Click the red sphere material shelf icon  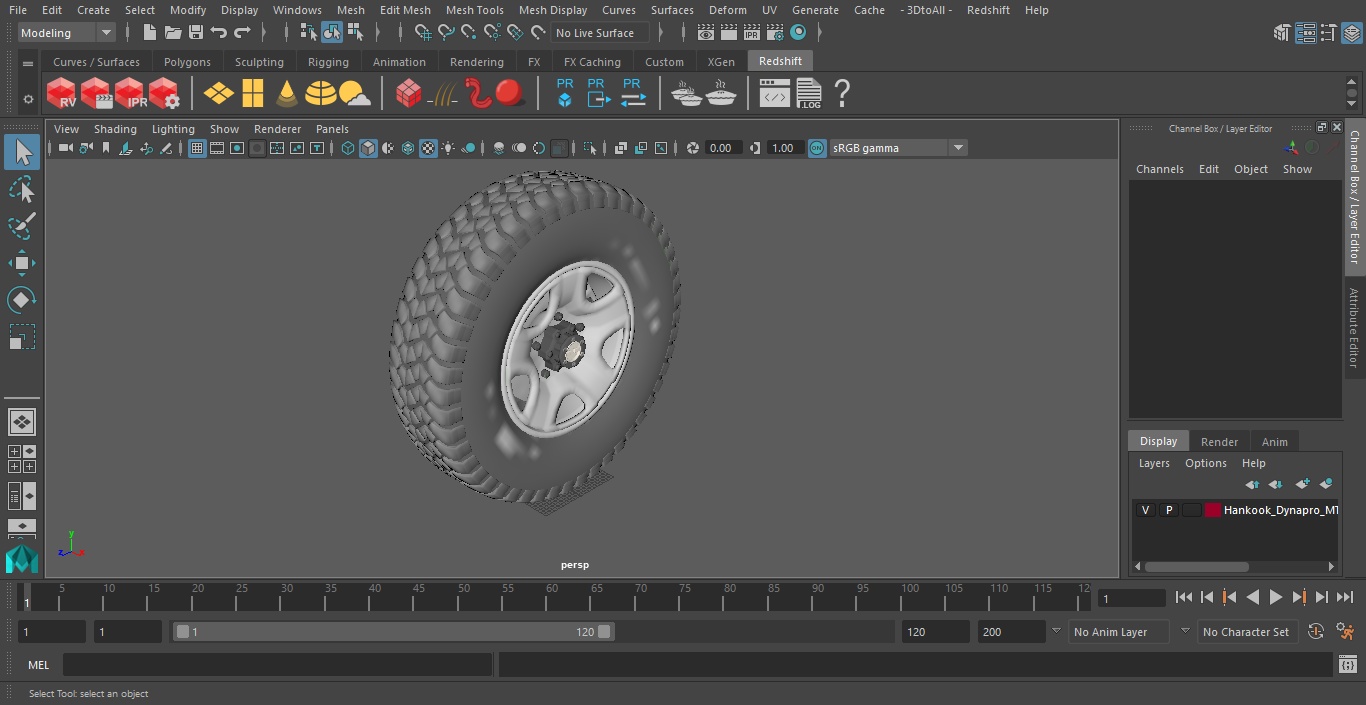pyautogui.click(x=510, y=94)
